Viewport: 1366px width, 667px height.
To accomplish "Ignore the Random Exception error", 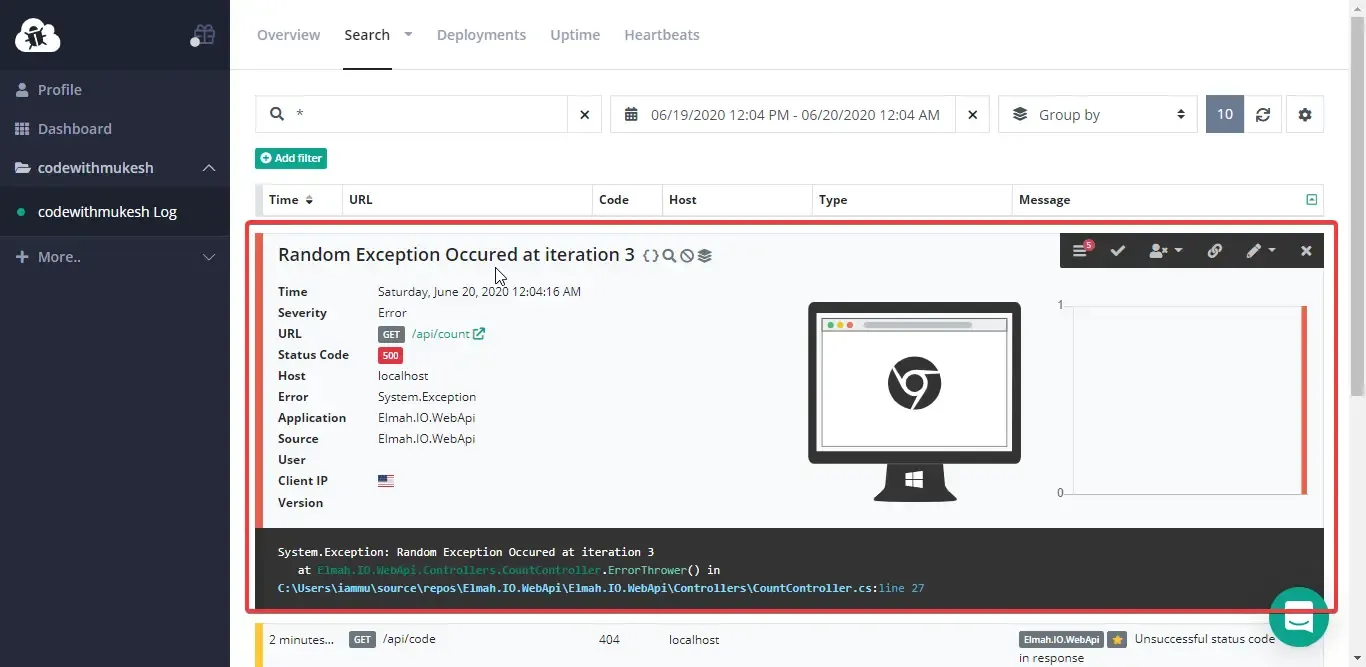I will click(x=686, y=255).
